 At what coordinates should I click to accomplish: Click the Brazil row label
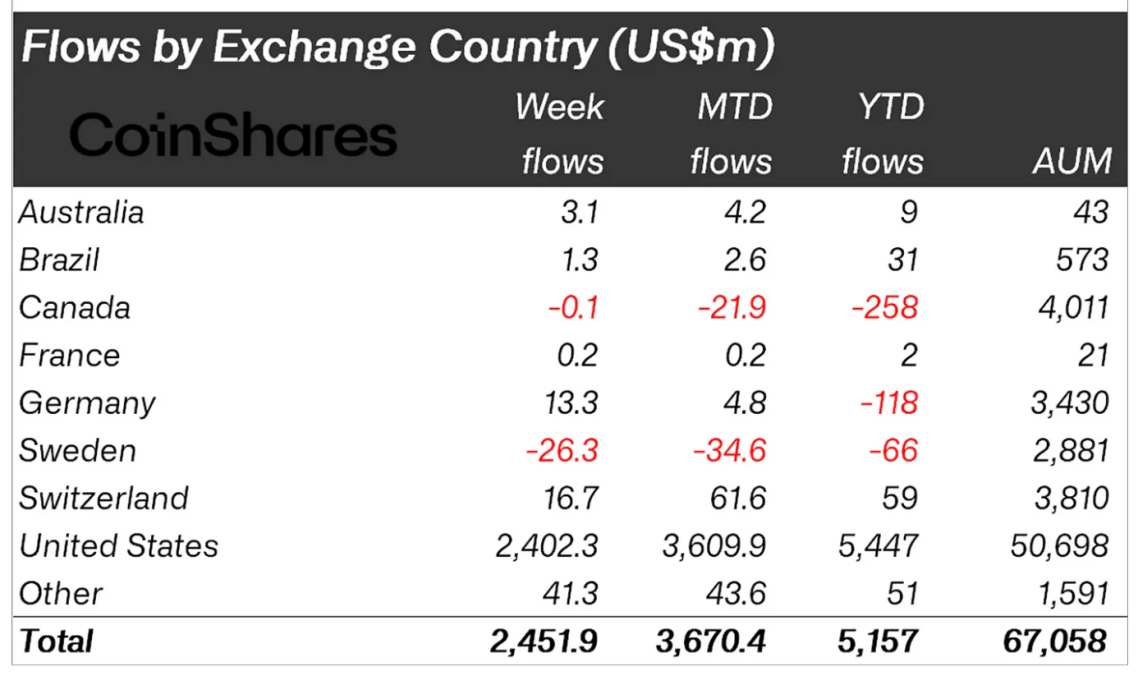pyautogui.click(x=60, y=260)
